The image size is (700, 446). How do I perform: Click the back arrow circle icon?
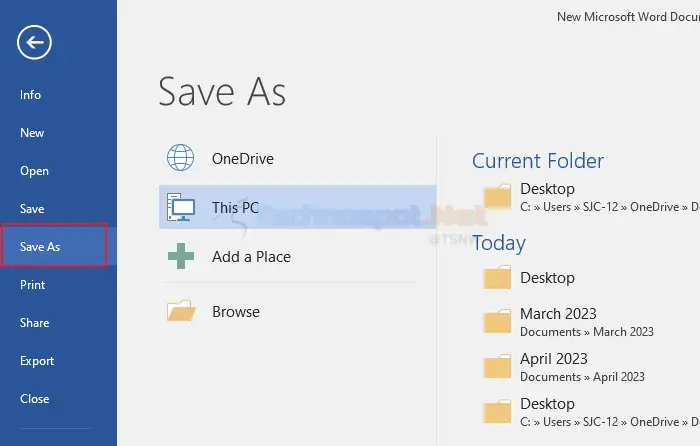(x=34, y=42)
